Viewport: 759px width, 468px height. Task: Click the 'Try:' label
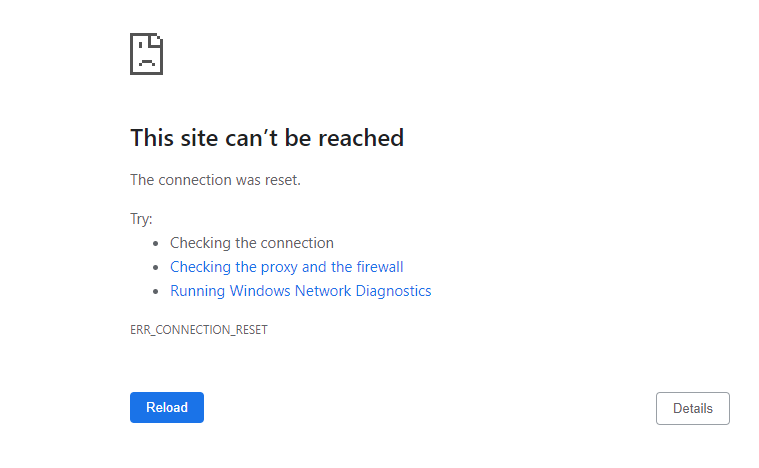[x=141, y=219]
